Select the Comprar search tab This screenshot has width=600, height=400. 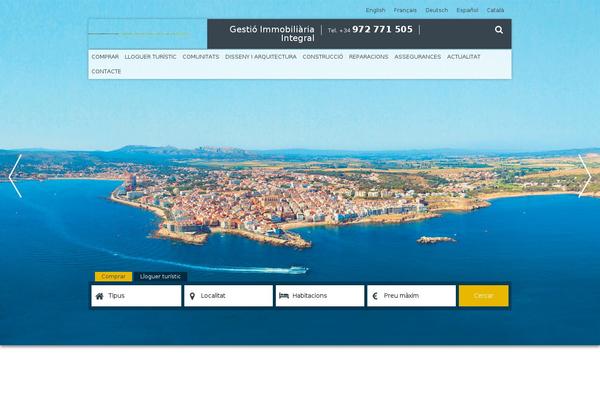pyautogui.click(x=113, y=276)
